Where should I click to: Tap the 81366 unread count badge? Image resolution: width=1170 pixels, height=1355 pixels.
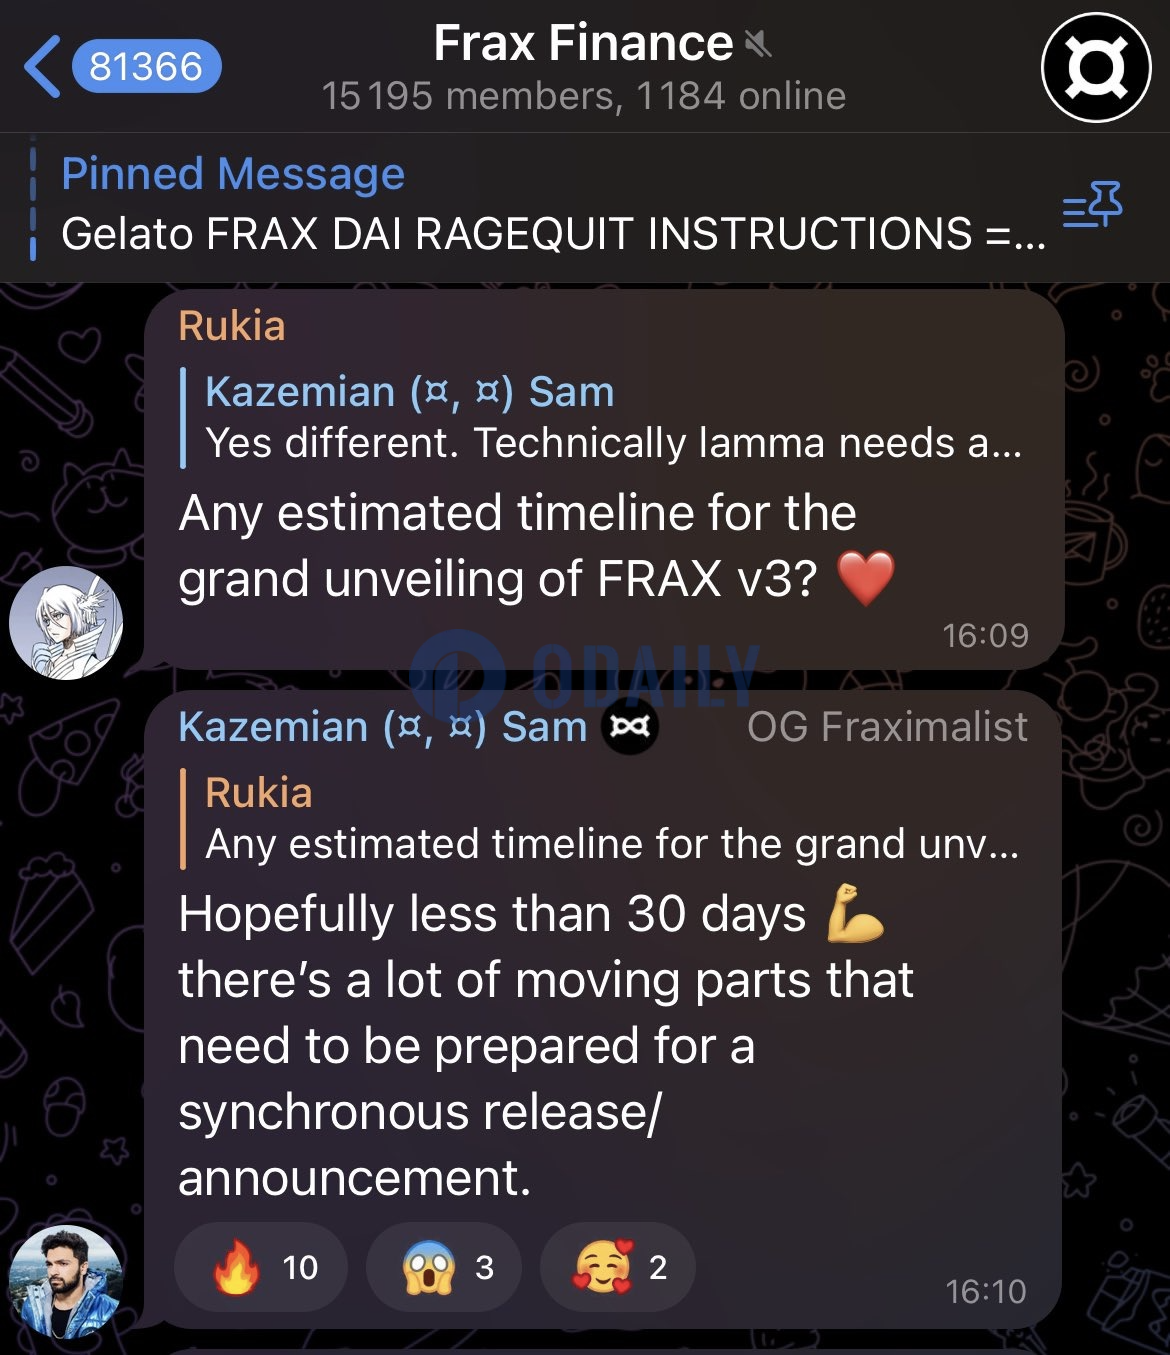point(146,67)
